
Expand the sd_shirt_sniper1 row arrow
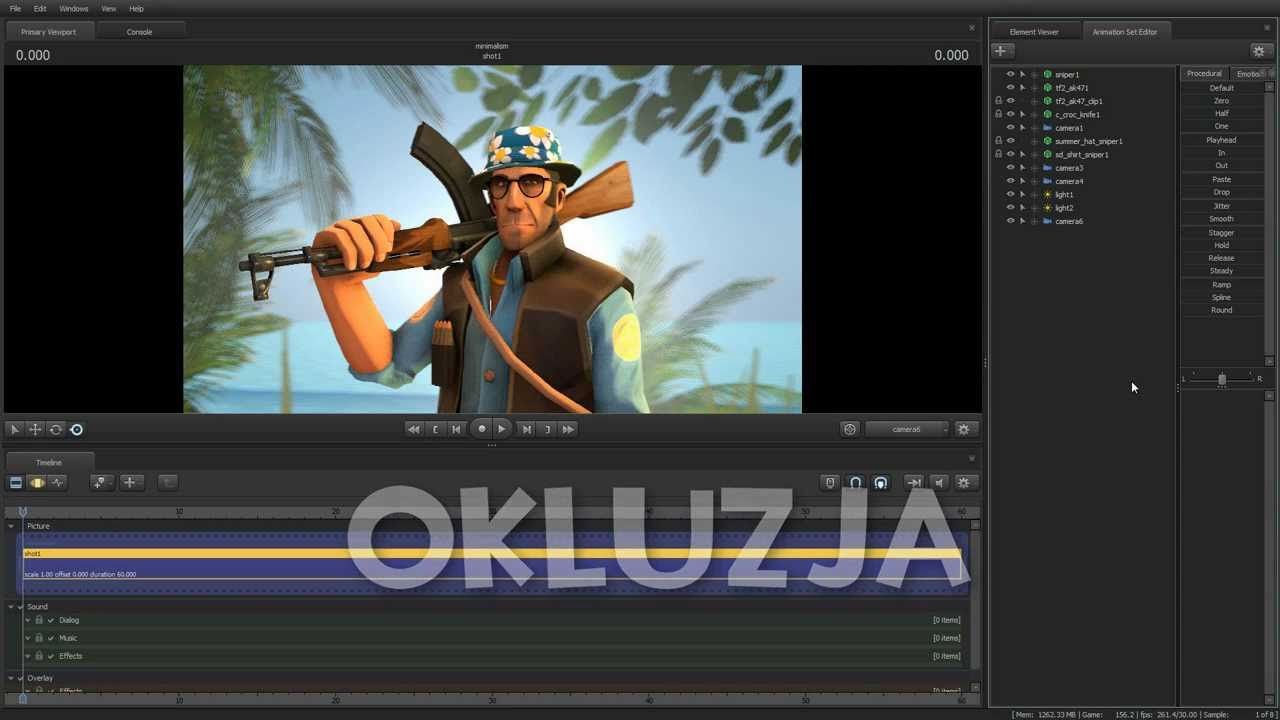(1022, 154)
